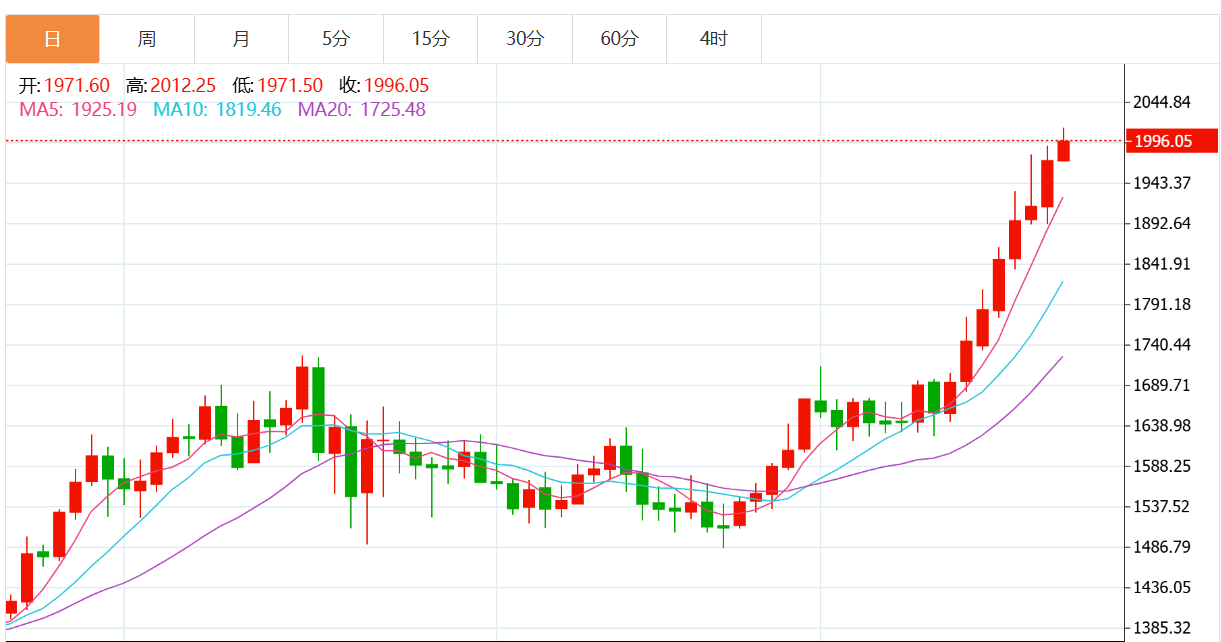
Task: Click the opening price 开:1971.60 value
Action: [x=65, y=86]
